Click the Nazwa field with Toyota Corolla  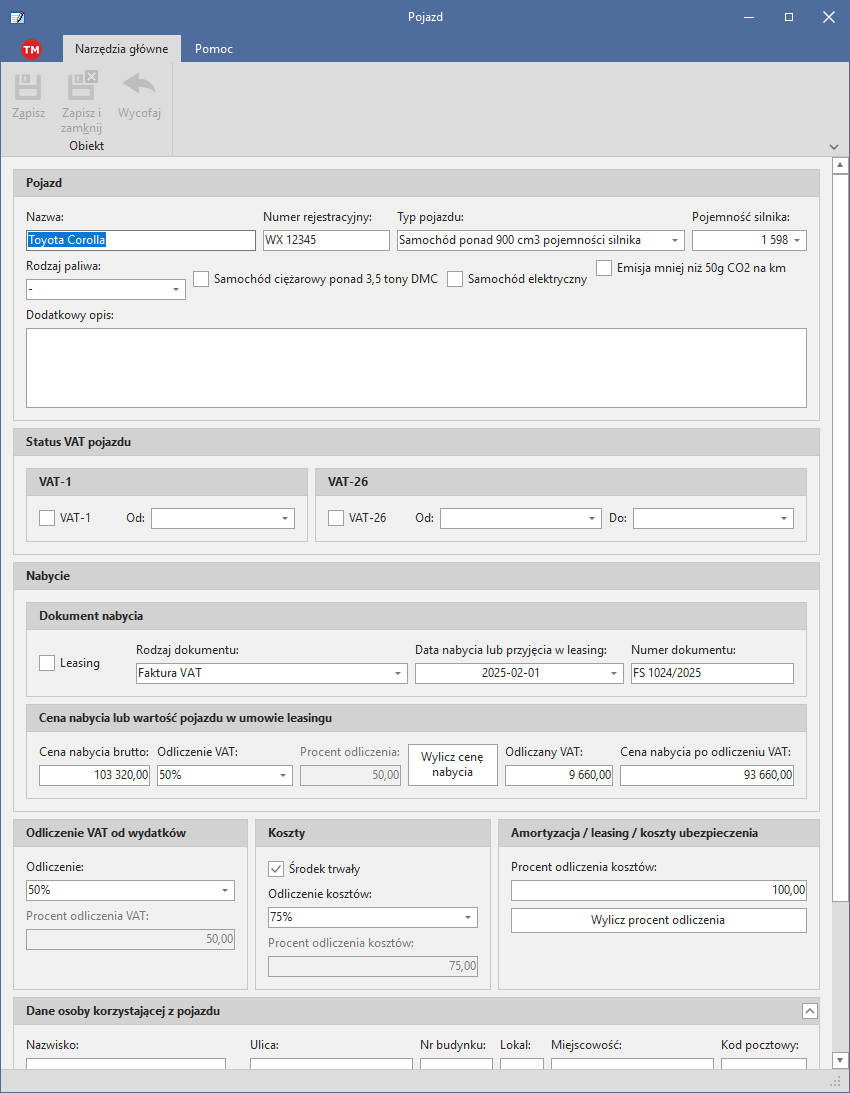(x=141, y=240)
